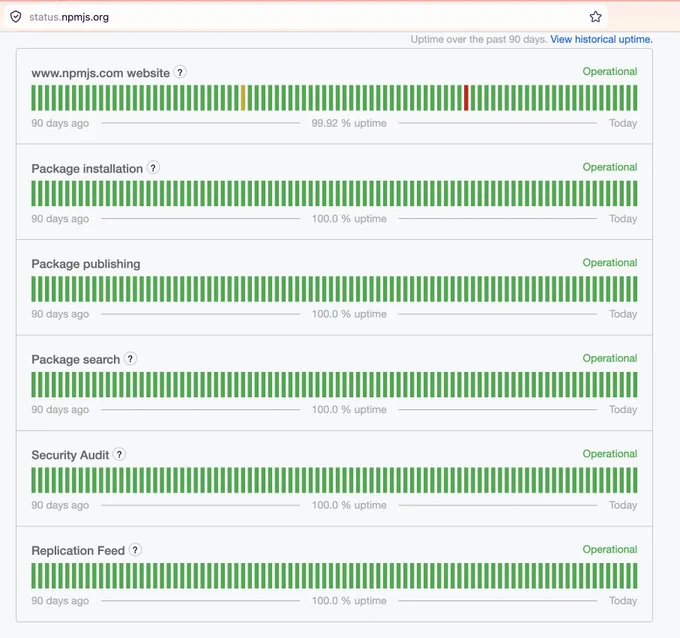
Task: Click help icon next to Package installation
Action: [x=153, y=167]
